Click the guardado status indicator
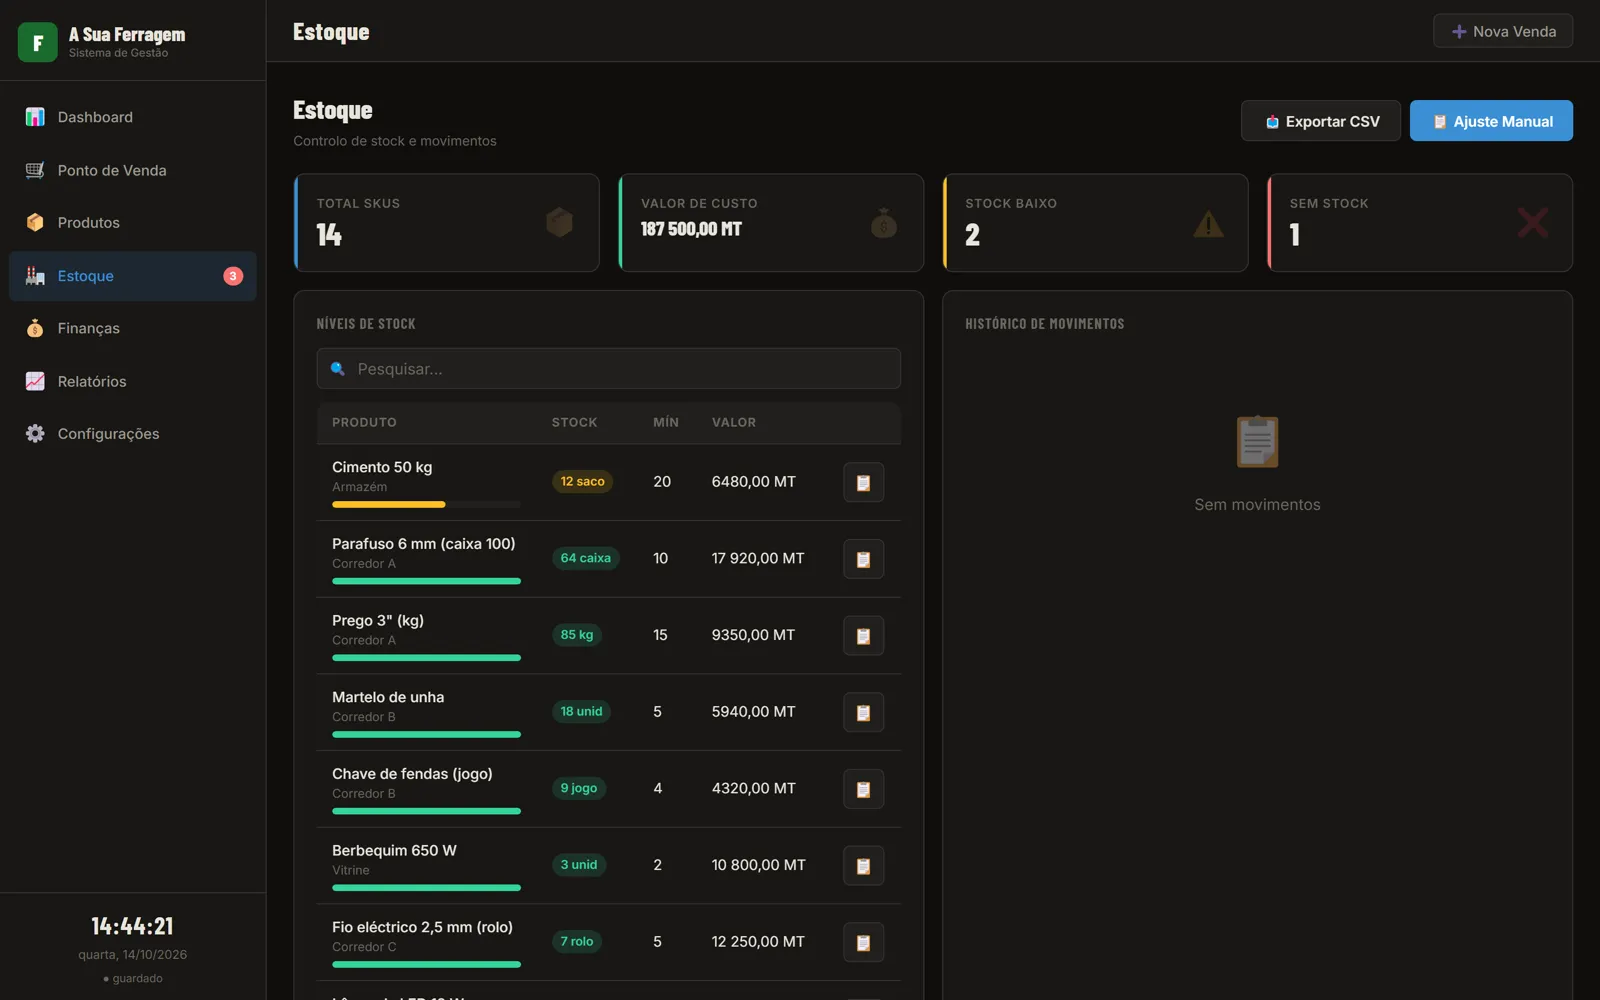The width and height of the screenshot is (1600, 1000). click(x=133, y=978)
